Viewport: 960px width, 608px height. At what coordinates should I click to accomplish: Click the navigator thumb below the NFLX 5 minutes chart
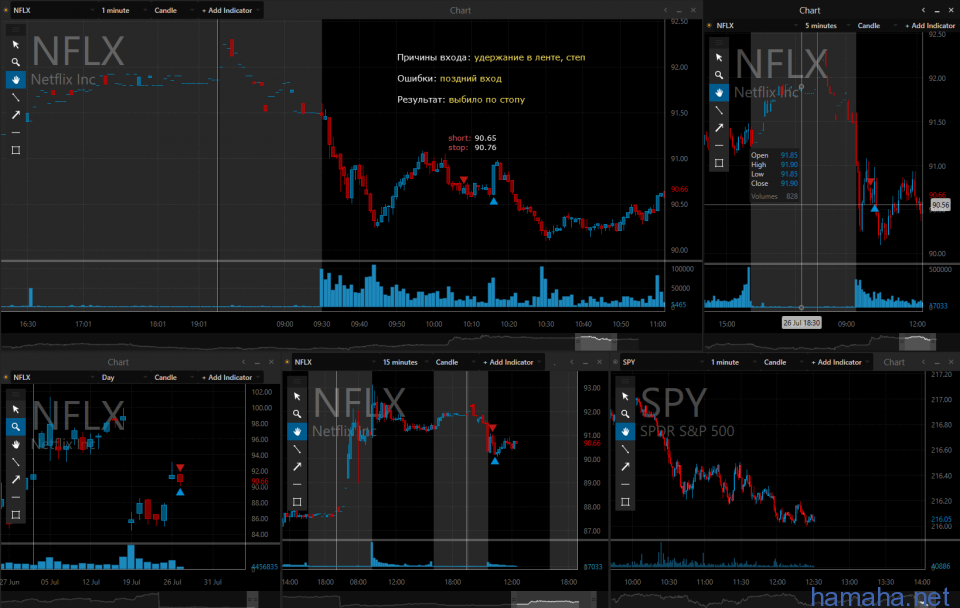coord(917,342)
